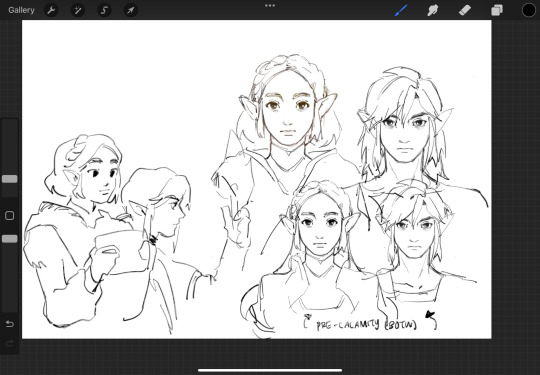Click the brush size slider handle
This screenshot has width=540, height=375.
coord(10,179)
